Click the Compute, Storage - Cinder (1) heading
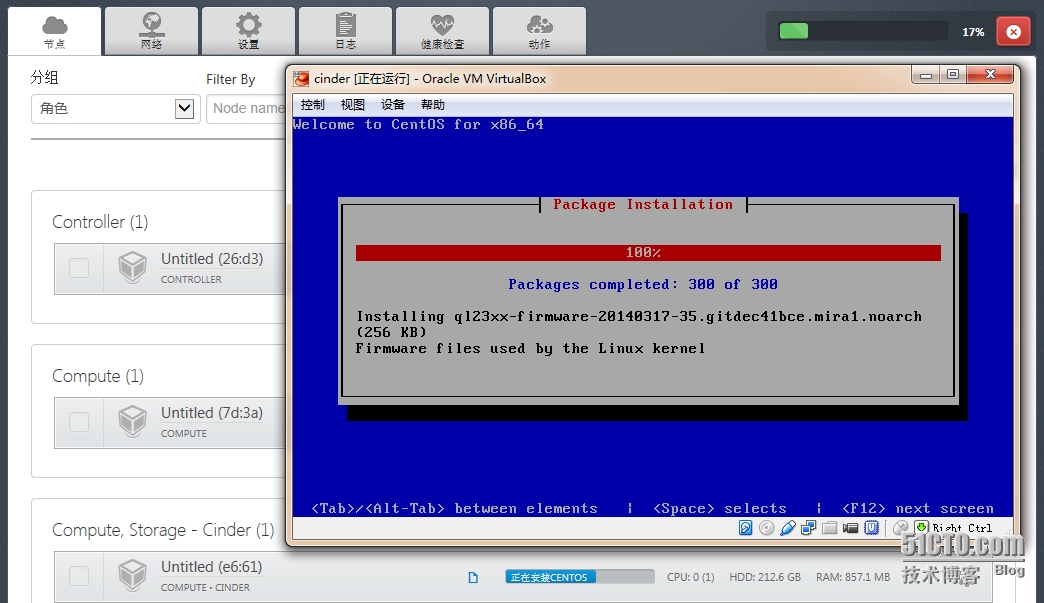This screenshot has width=1044, height=603. point(163,530)
